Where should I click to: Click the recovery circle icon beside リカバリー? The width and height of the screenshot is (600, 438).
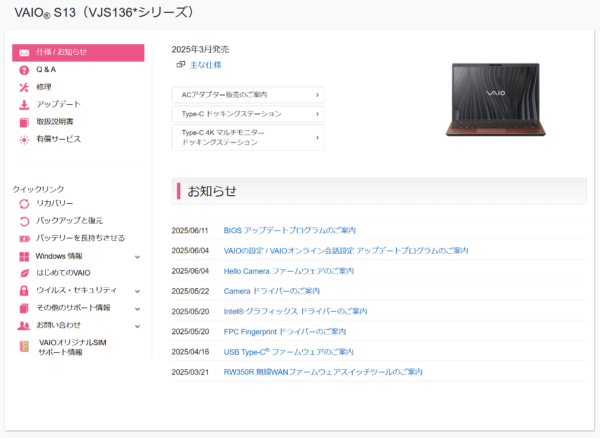tap(24, 204)
